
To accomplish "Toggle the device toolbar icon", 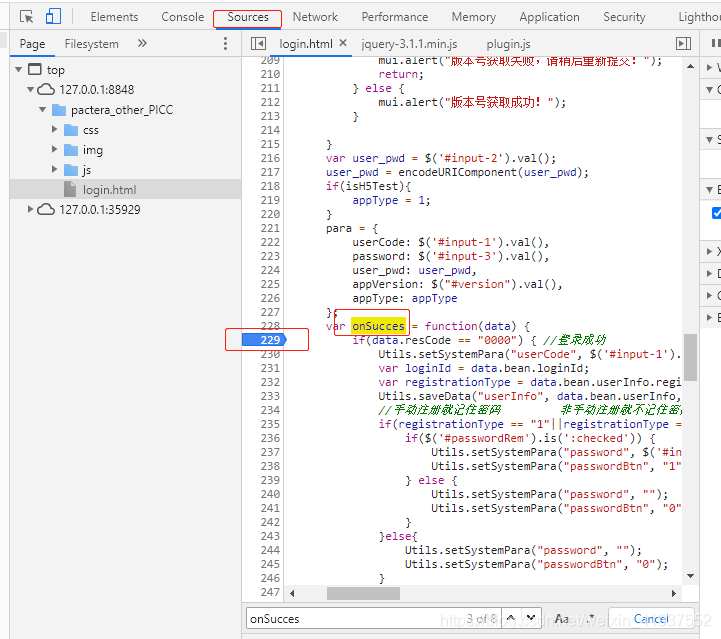I will (53, 17).
